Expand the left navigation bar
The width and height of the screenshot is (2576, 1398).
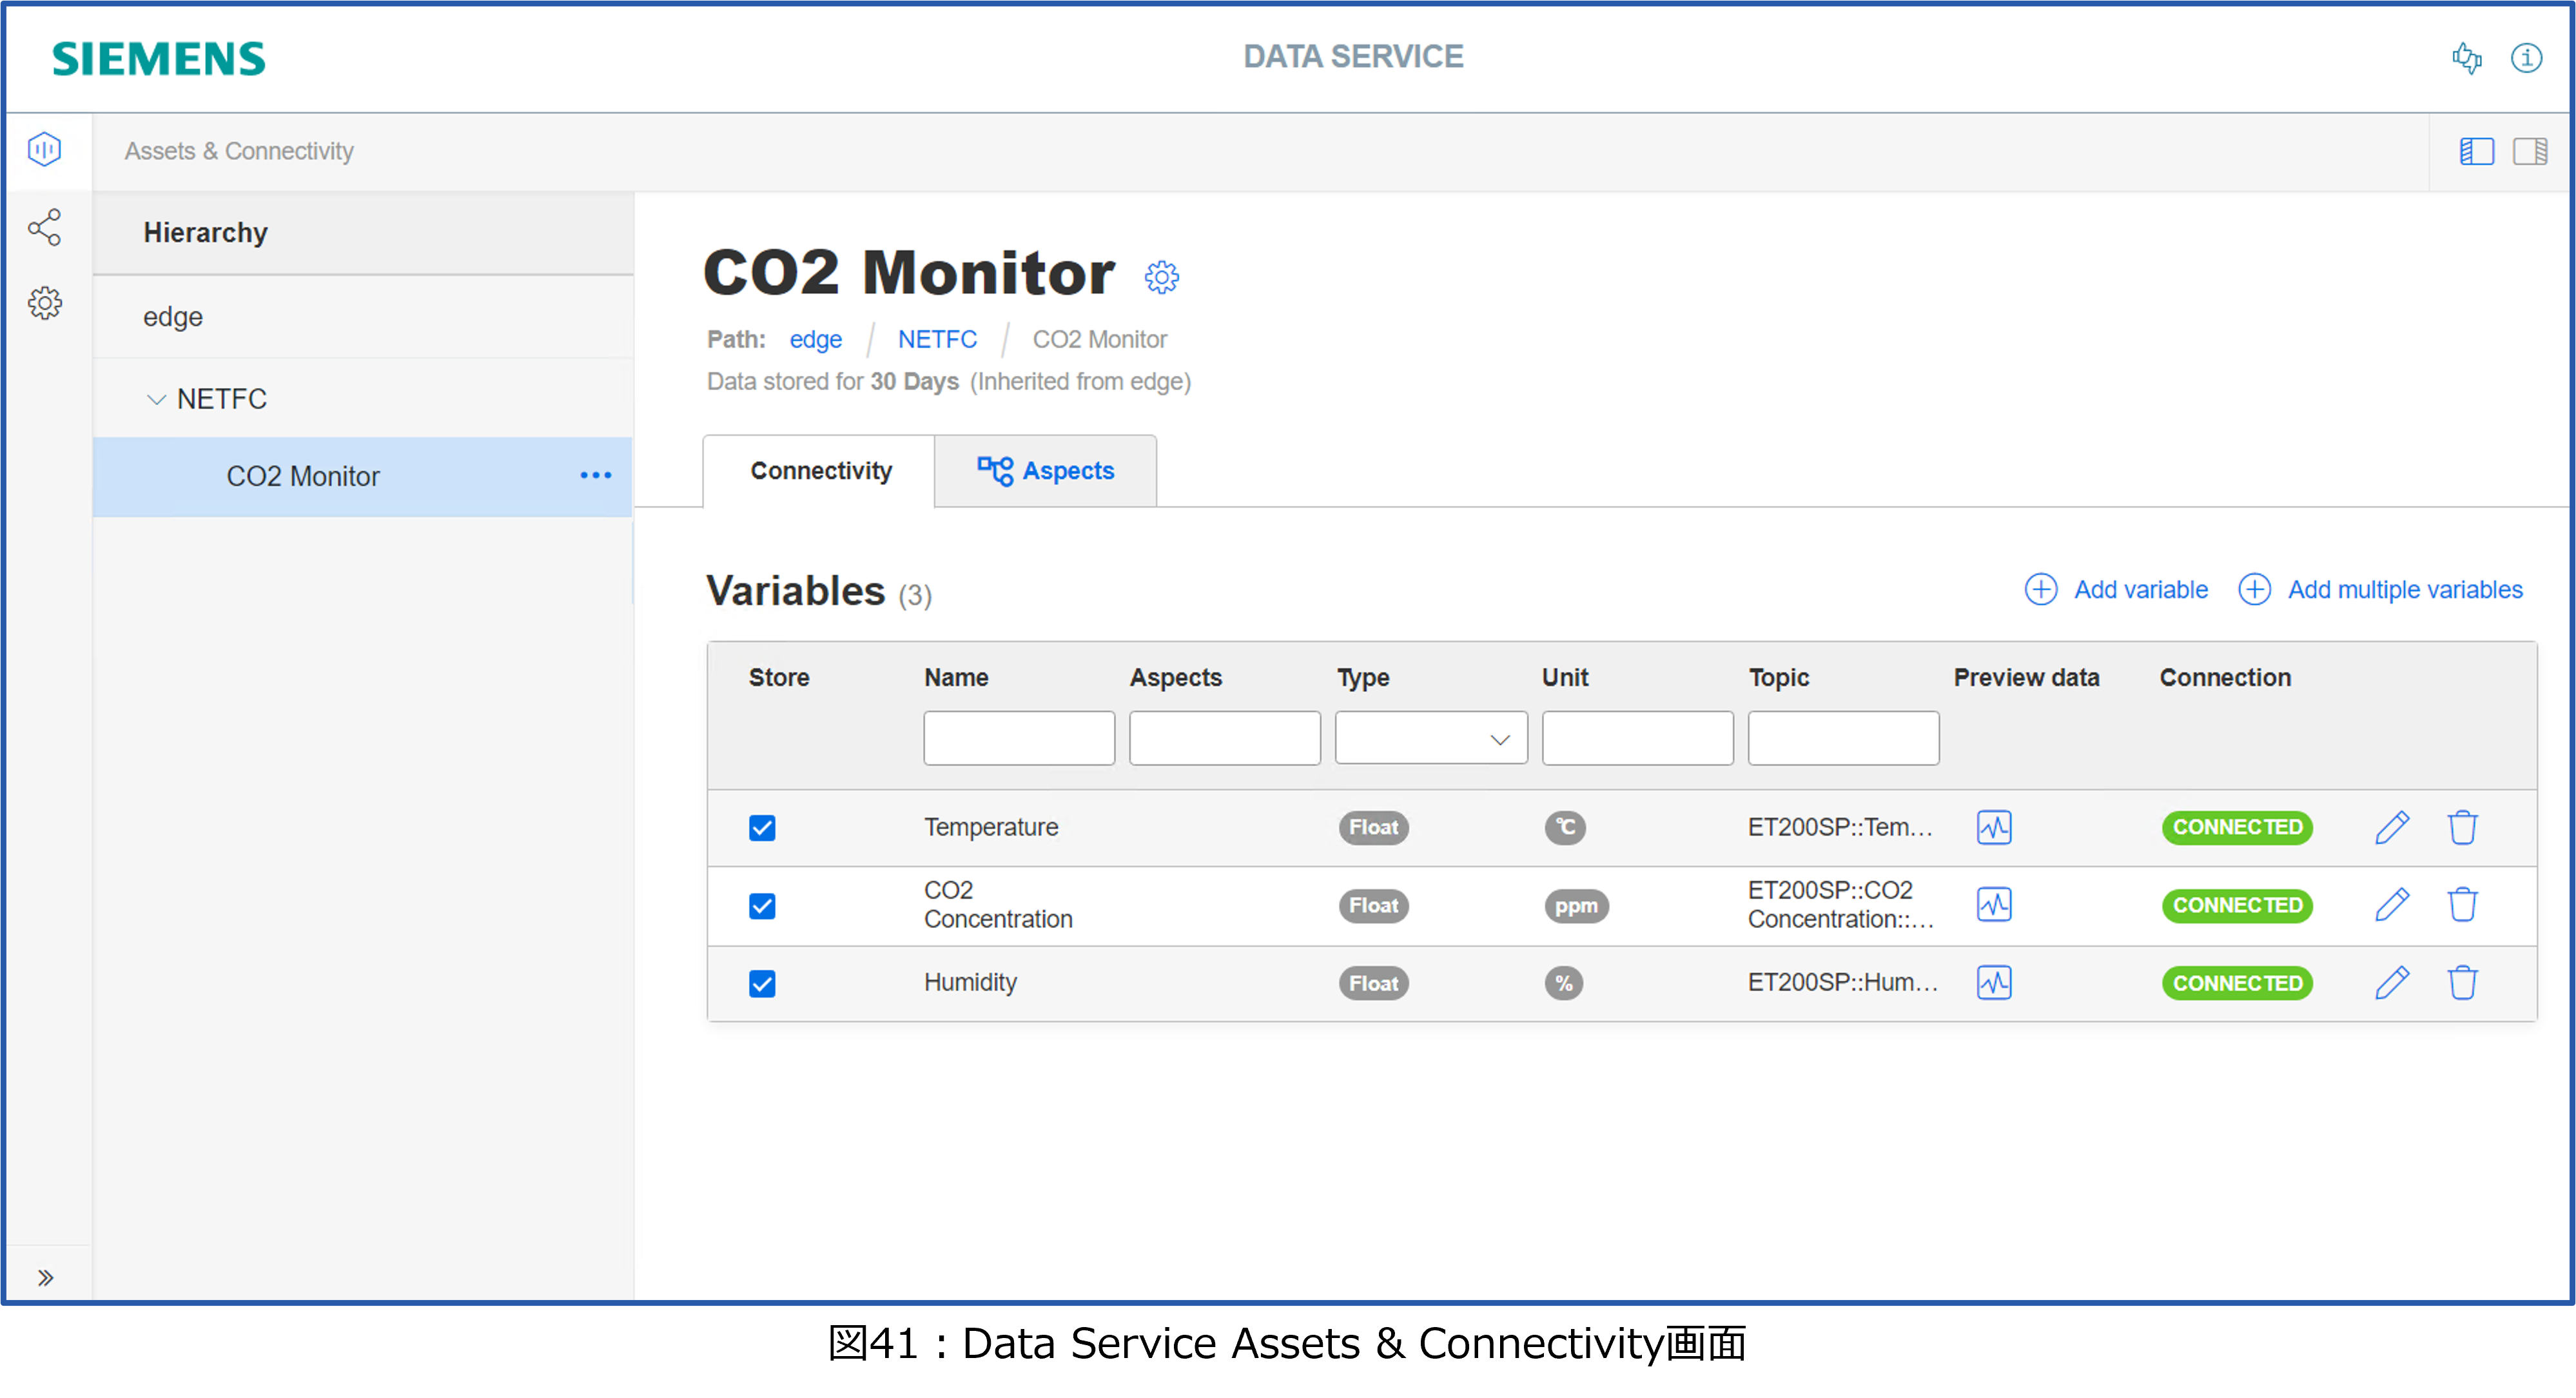click(45, 1277)
